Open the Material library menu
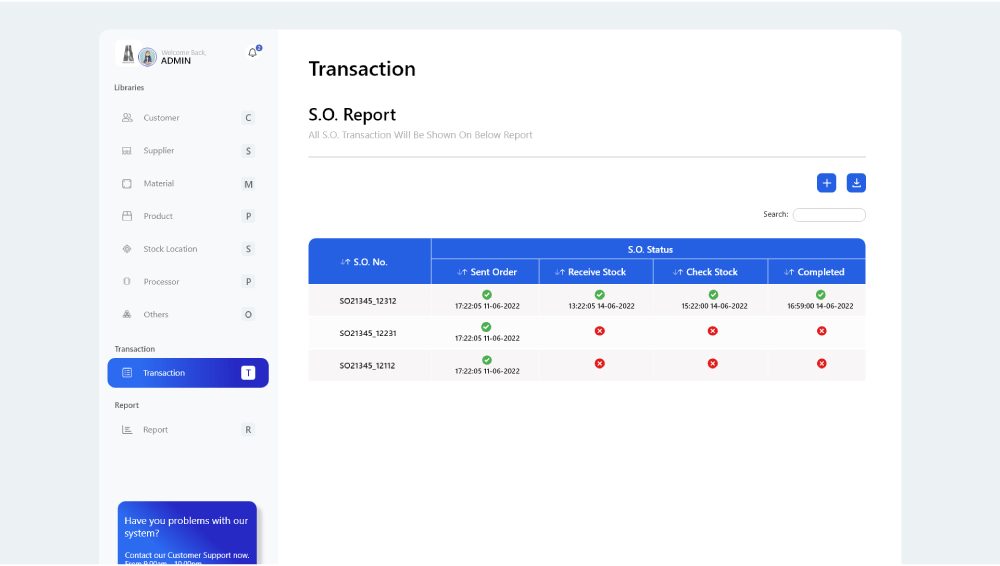The image size is (1000, 566). (158, 184)
